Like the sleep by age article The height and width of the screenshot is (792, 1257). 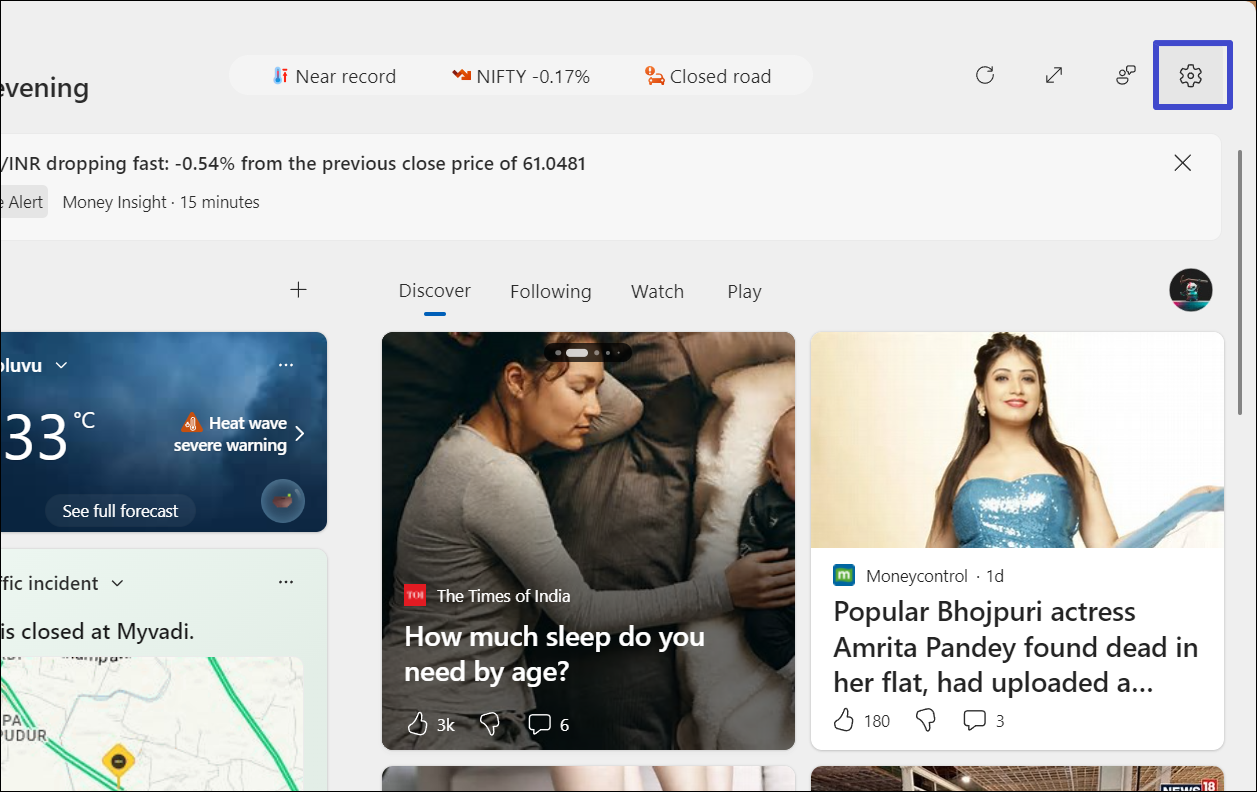(418, 724)
